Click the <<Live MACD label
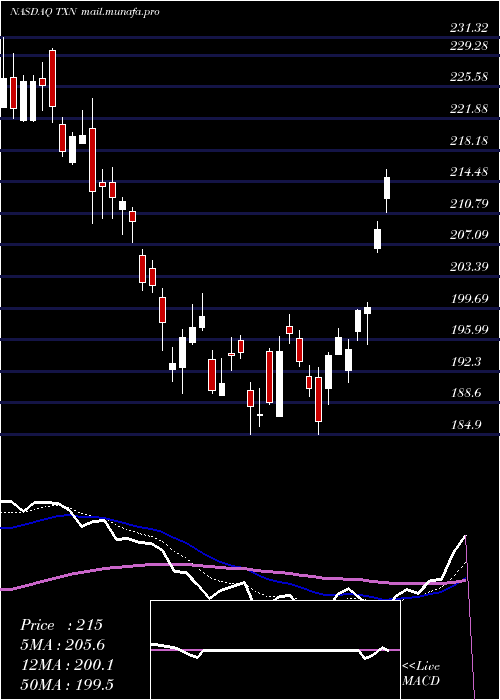The width and height of the screenshot is (500, 700). pyautogui.click(x=421, y=673)
